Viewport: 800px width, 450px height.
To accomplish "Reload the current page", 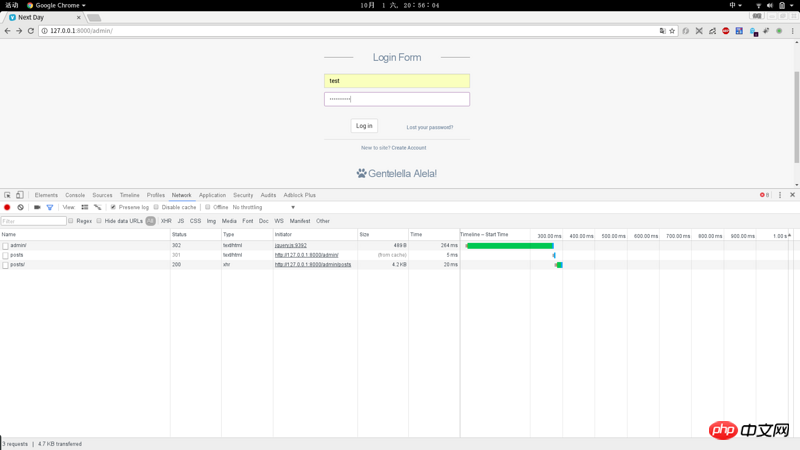I will pos(31,31).
